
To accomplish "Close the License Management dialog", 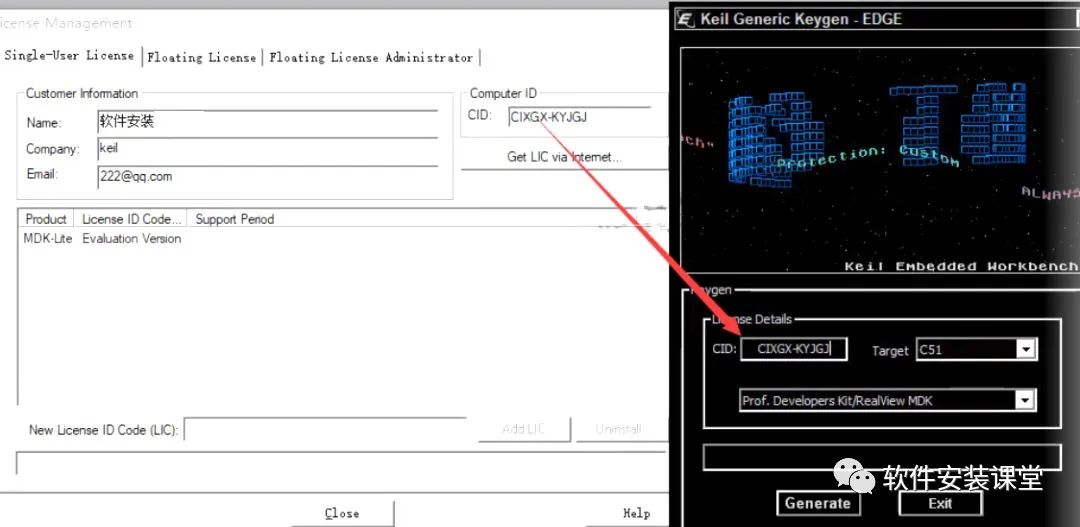I will 342,513.
